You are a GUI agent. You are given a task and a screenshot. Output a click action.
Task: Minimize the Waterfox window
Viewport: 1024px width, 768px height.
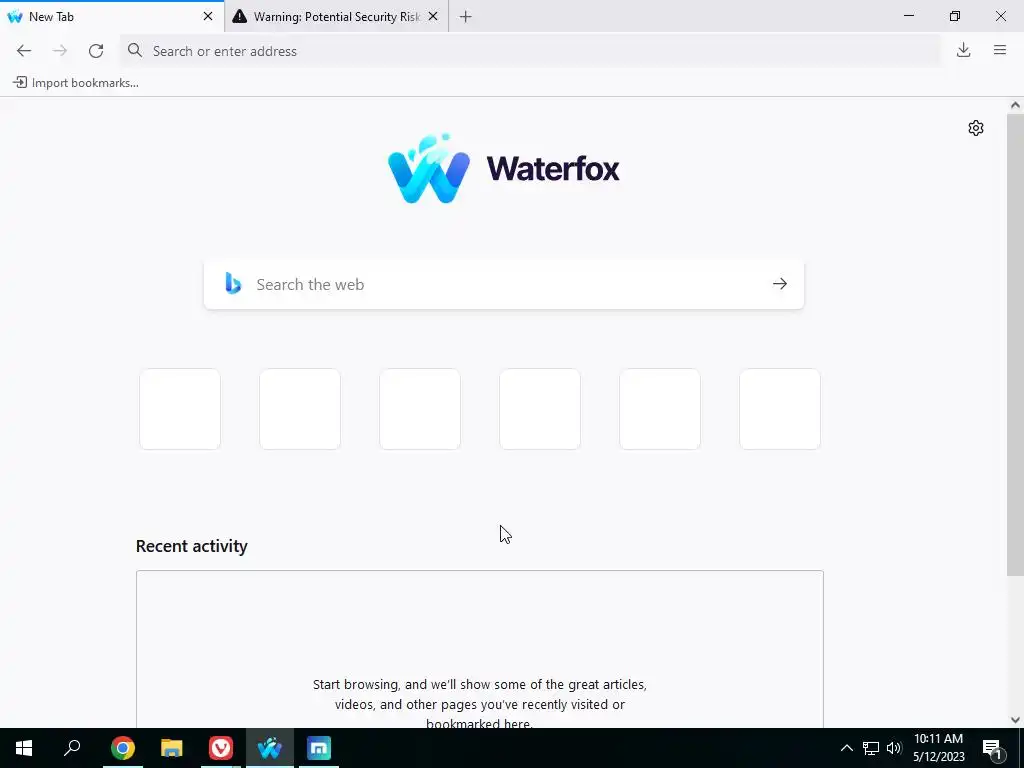tap(909, 16)
